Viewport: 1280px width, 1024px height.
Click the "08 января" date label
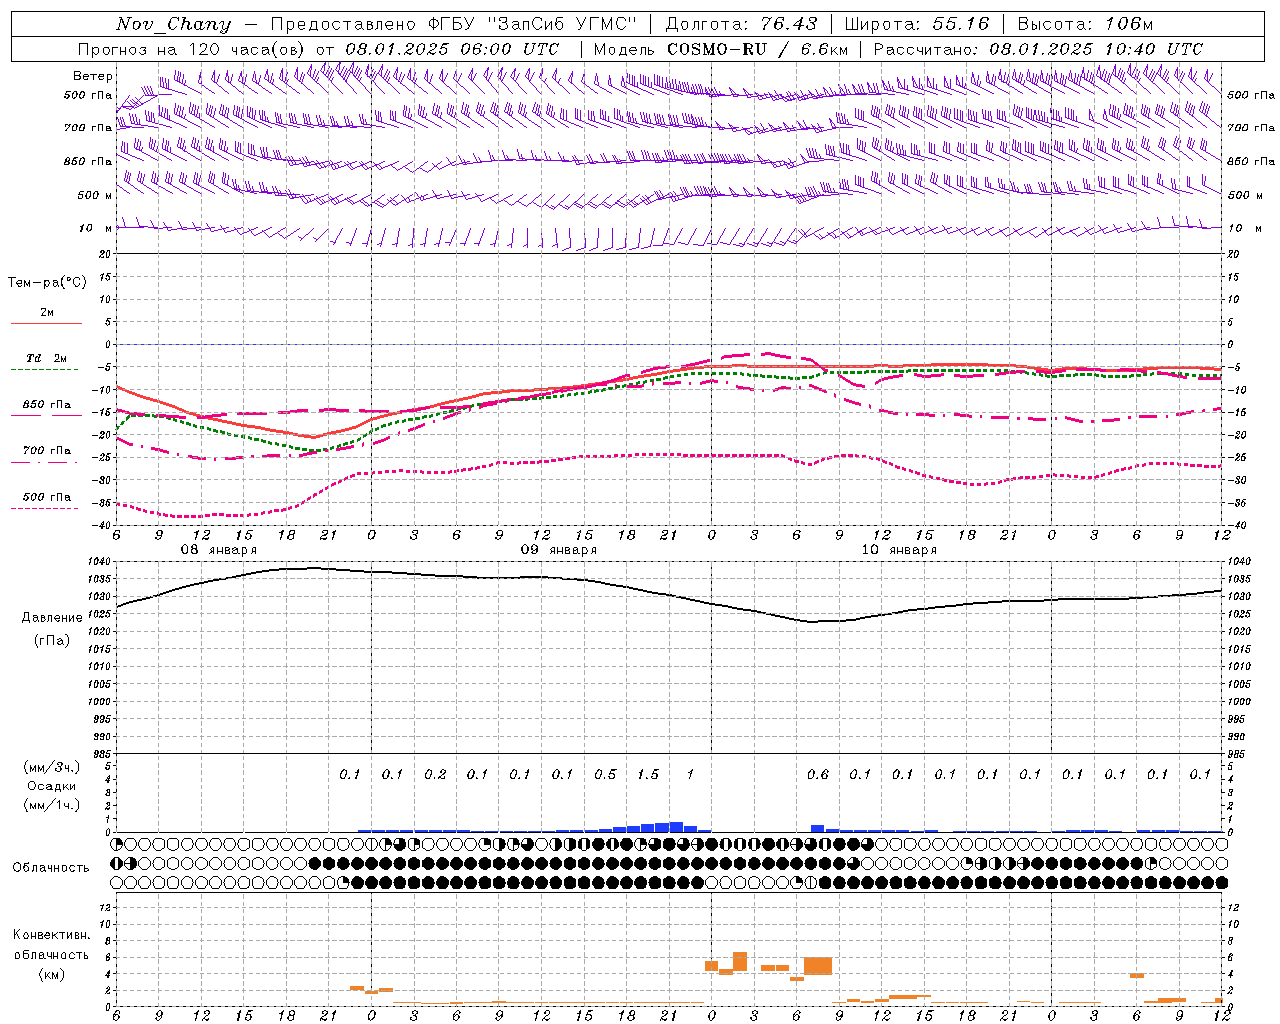pyautogui.click(x=218, y=550)
